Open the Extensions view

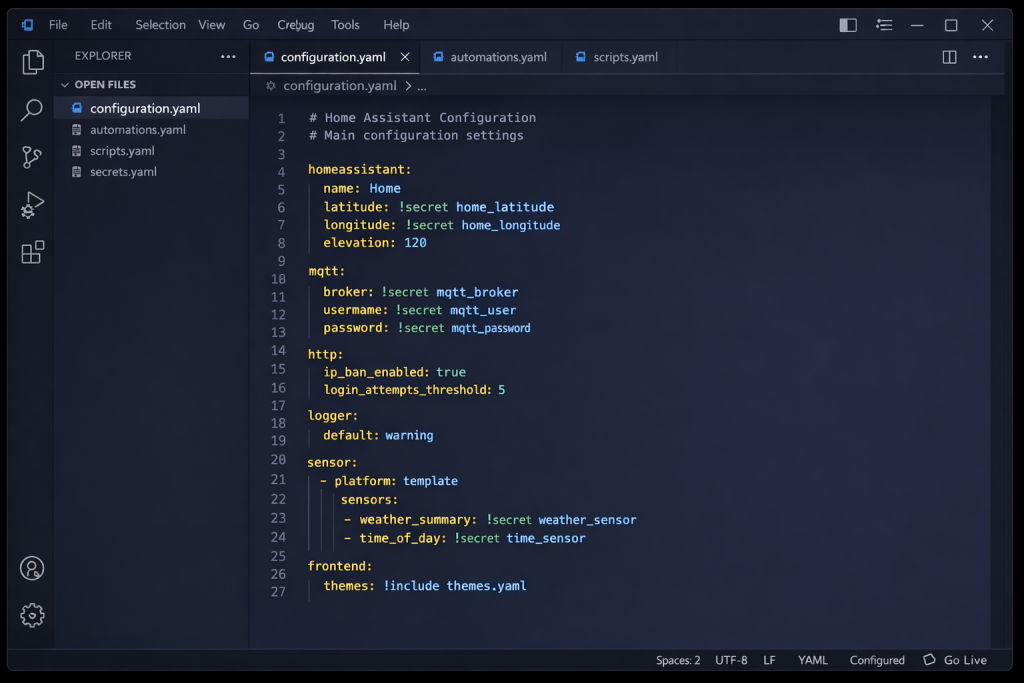coord(32,252)
